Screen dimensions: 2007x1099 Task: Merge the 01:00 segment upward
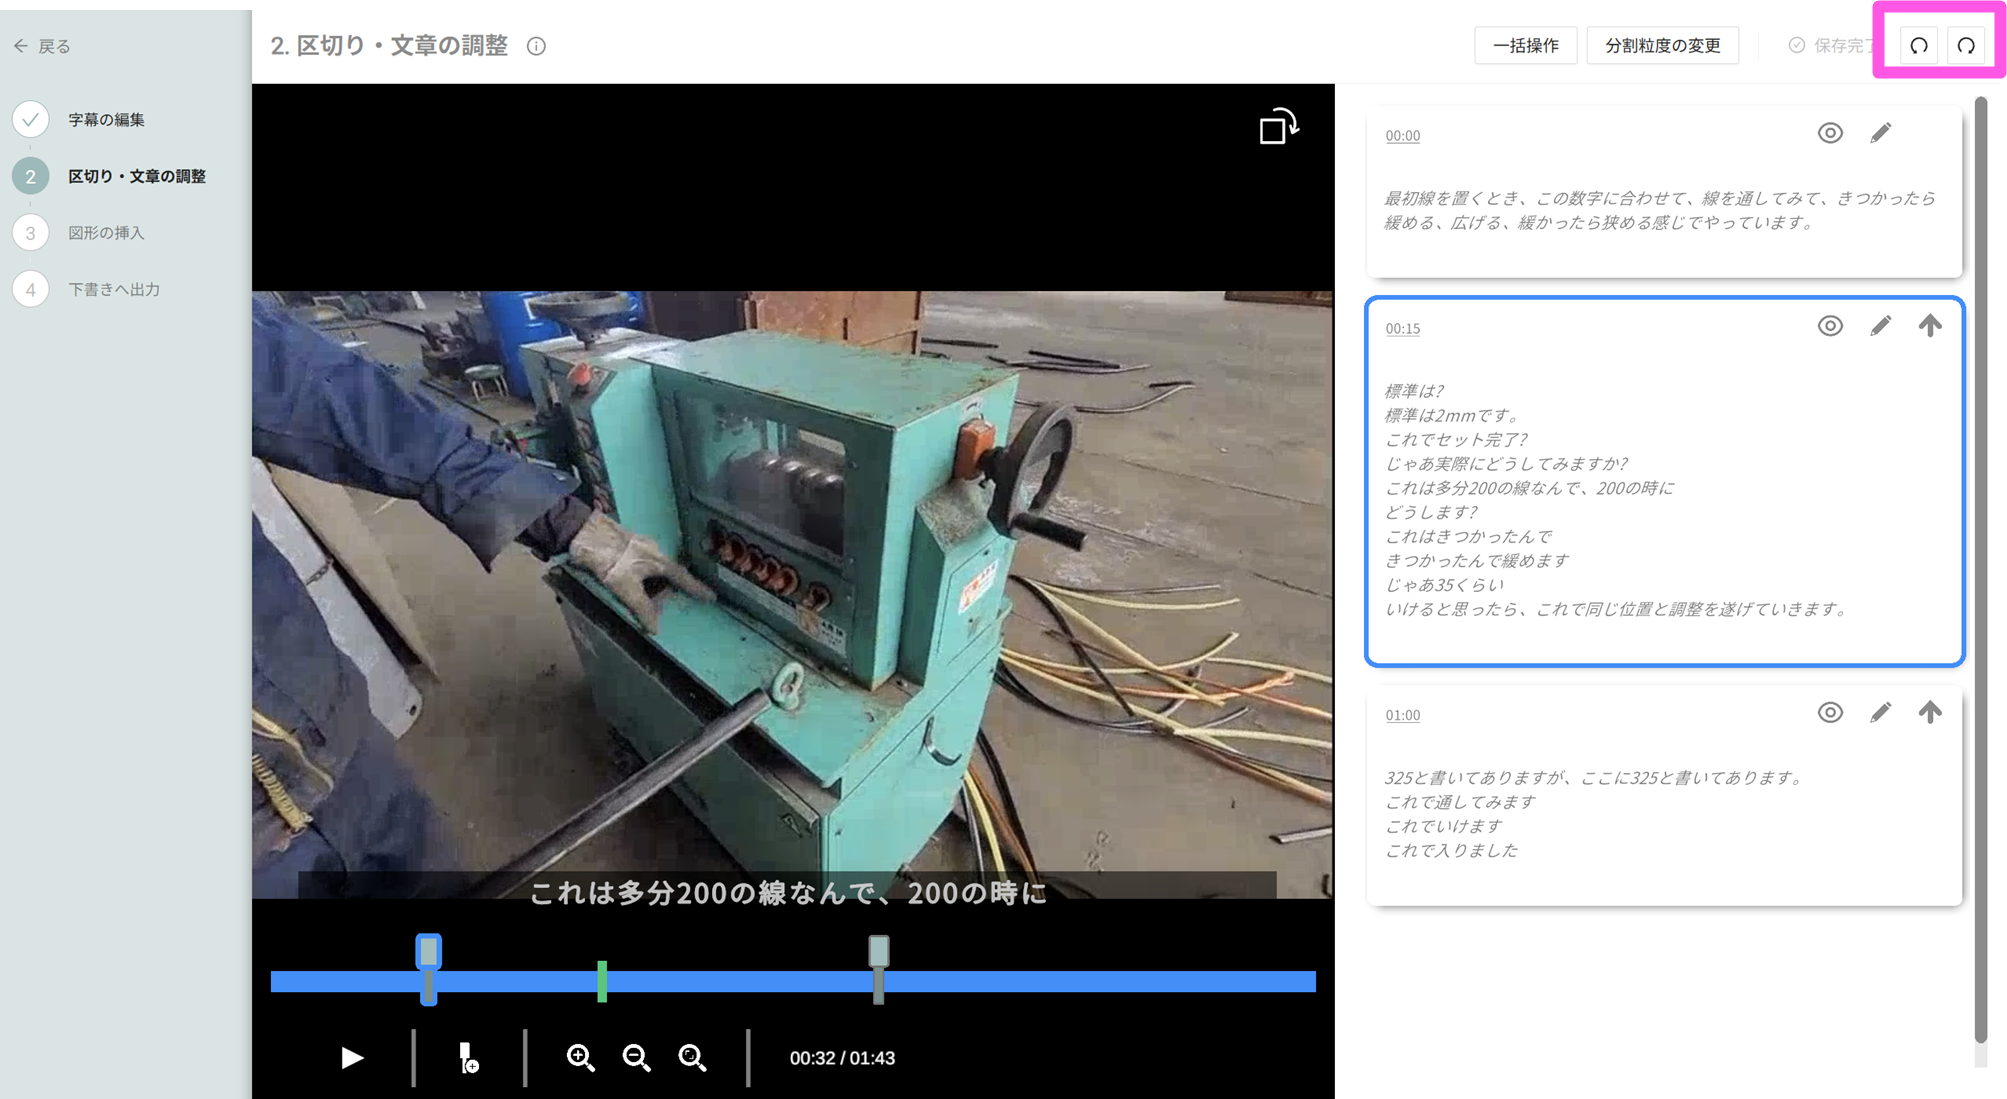[1929, 712]
